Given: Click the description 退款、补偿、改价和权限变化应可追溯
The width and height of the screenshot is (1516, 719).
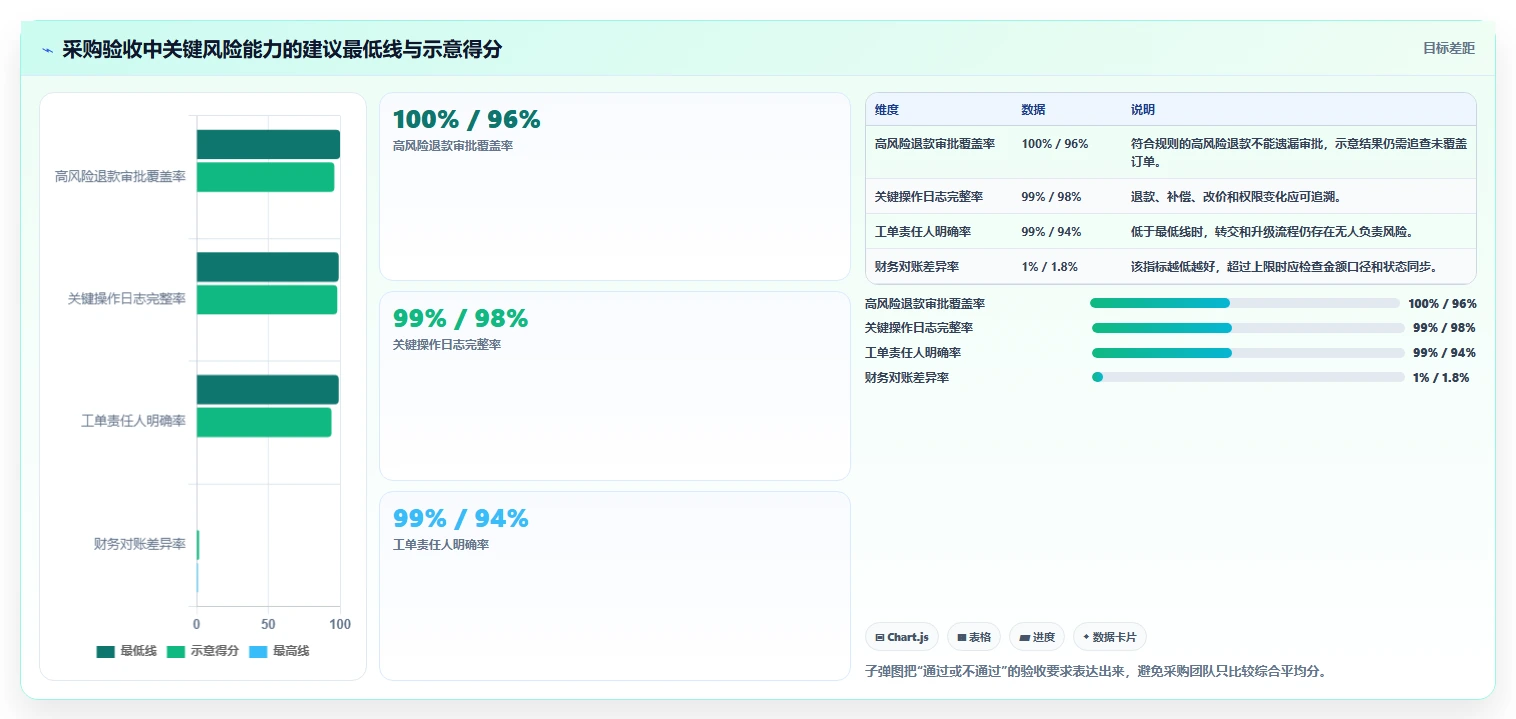Looking at the screenshot, I should point(1236,197).
